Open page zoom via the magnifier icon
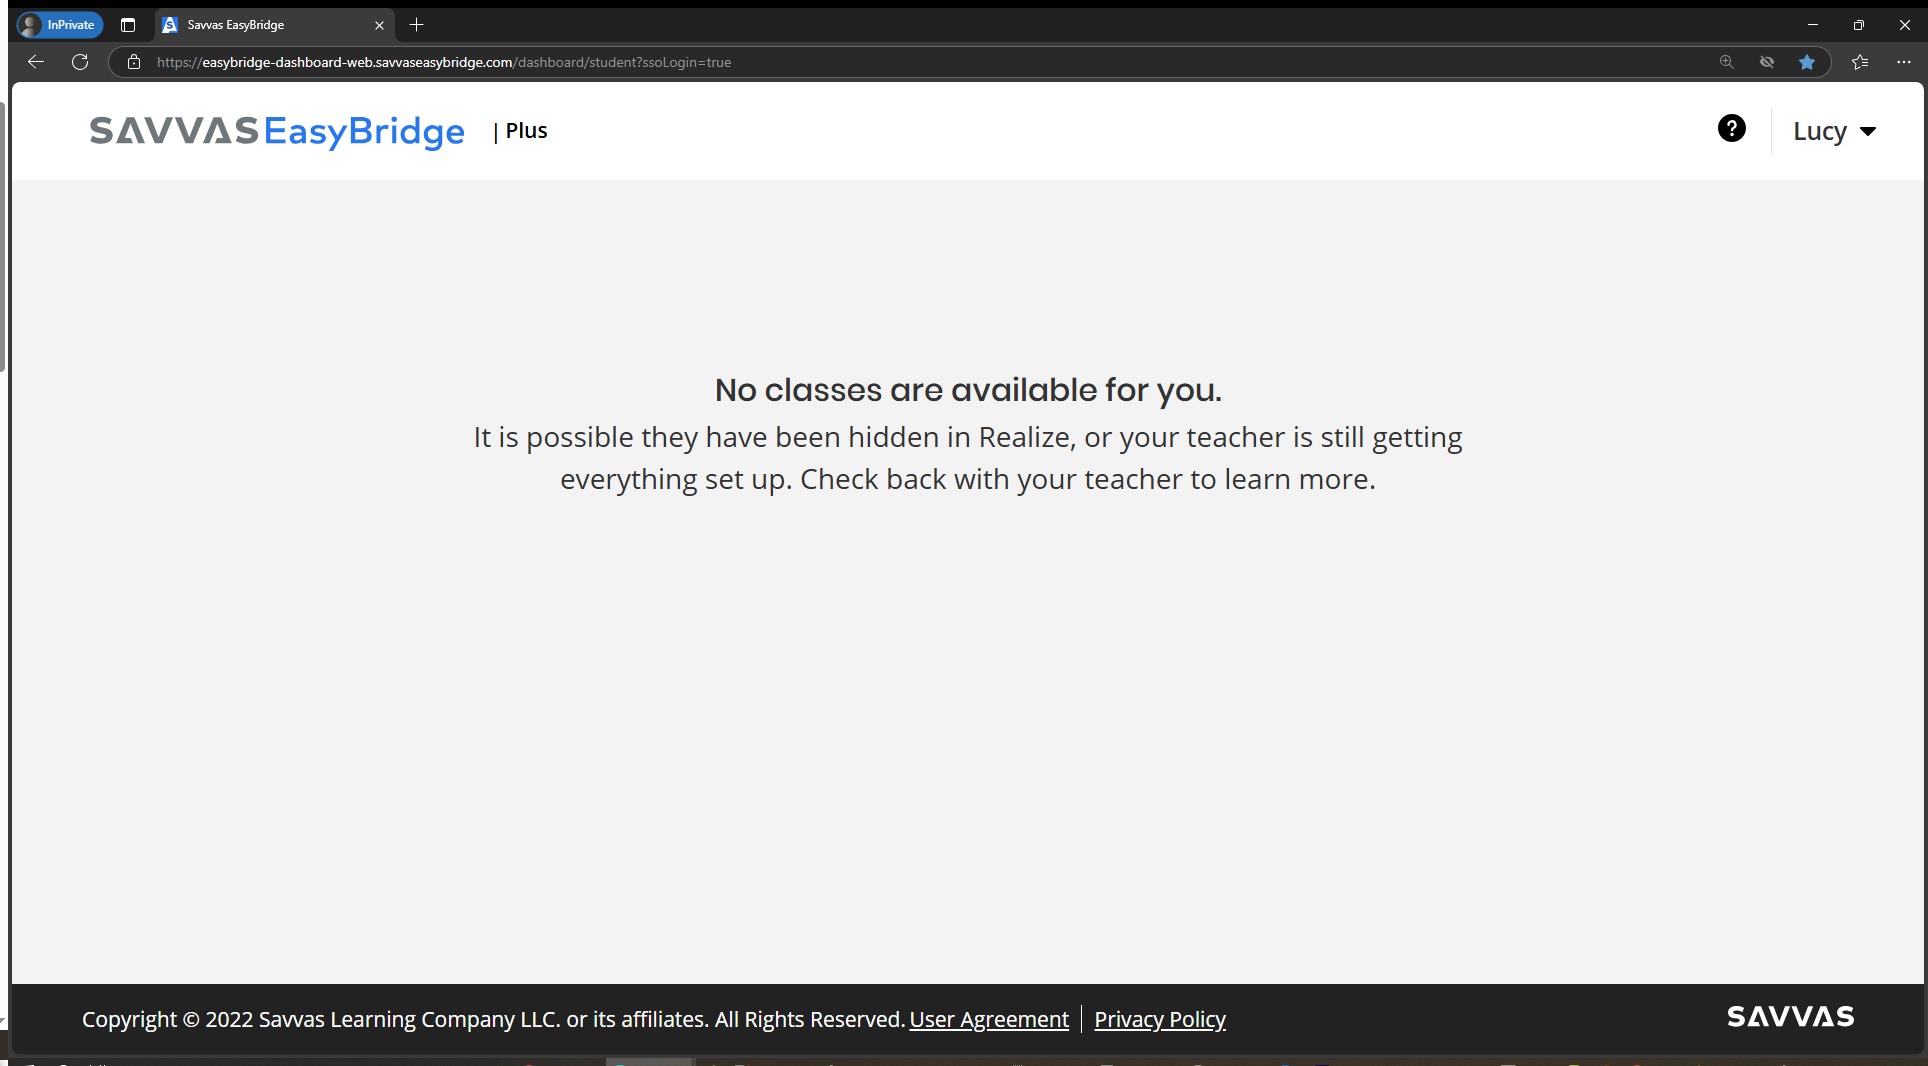The width and height of the screenshot is (1928, 1066). tap(1726, 61)
